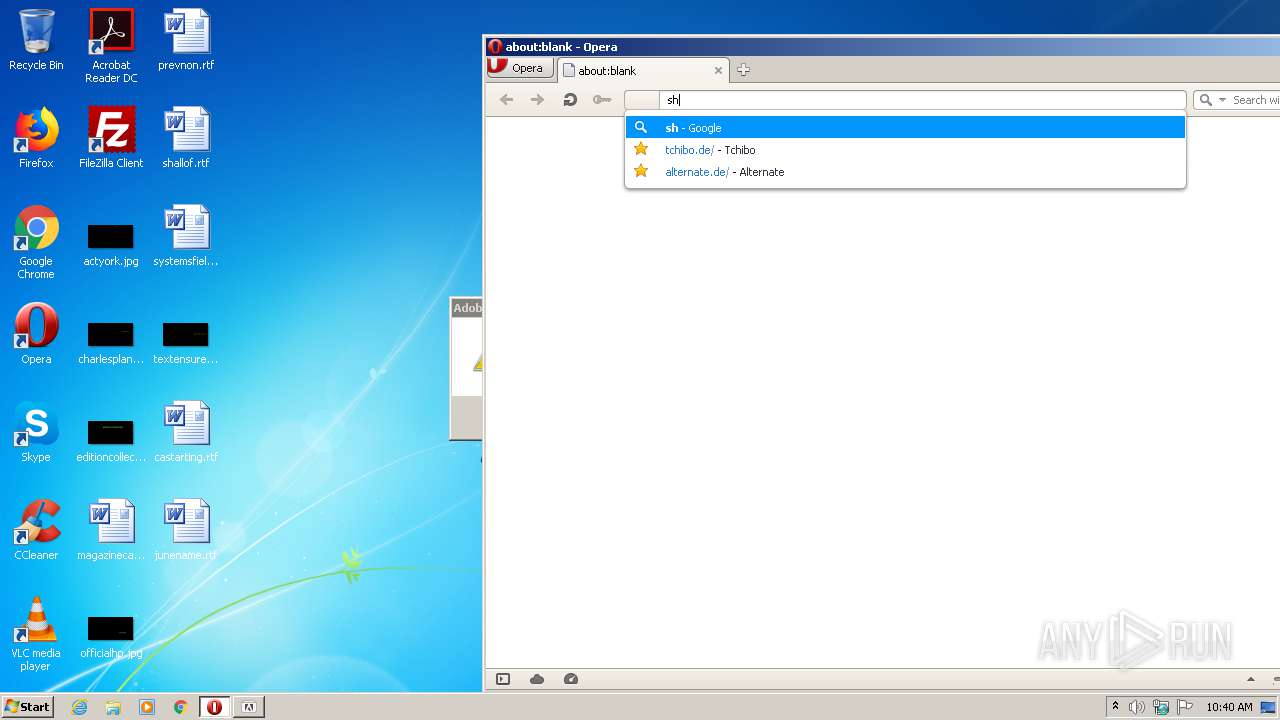Open Chrome from the taskbar
The height and width of the screenshot is (720, 1280).
pyautogui.click(x=180, y=707)
